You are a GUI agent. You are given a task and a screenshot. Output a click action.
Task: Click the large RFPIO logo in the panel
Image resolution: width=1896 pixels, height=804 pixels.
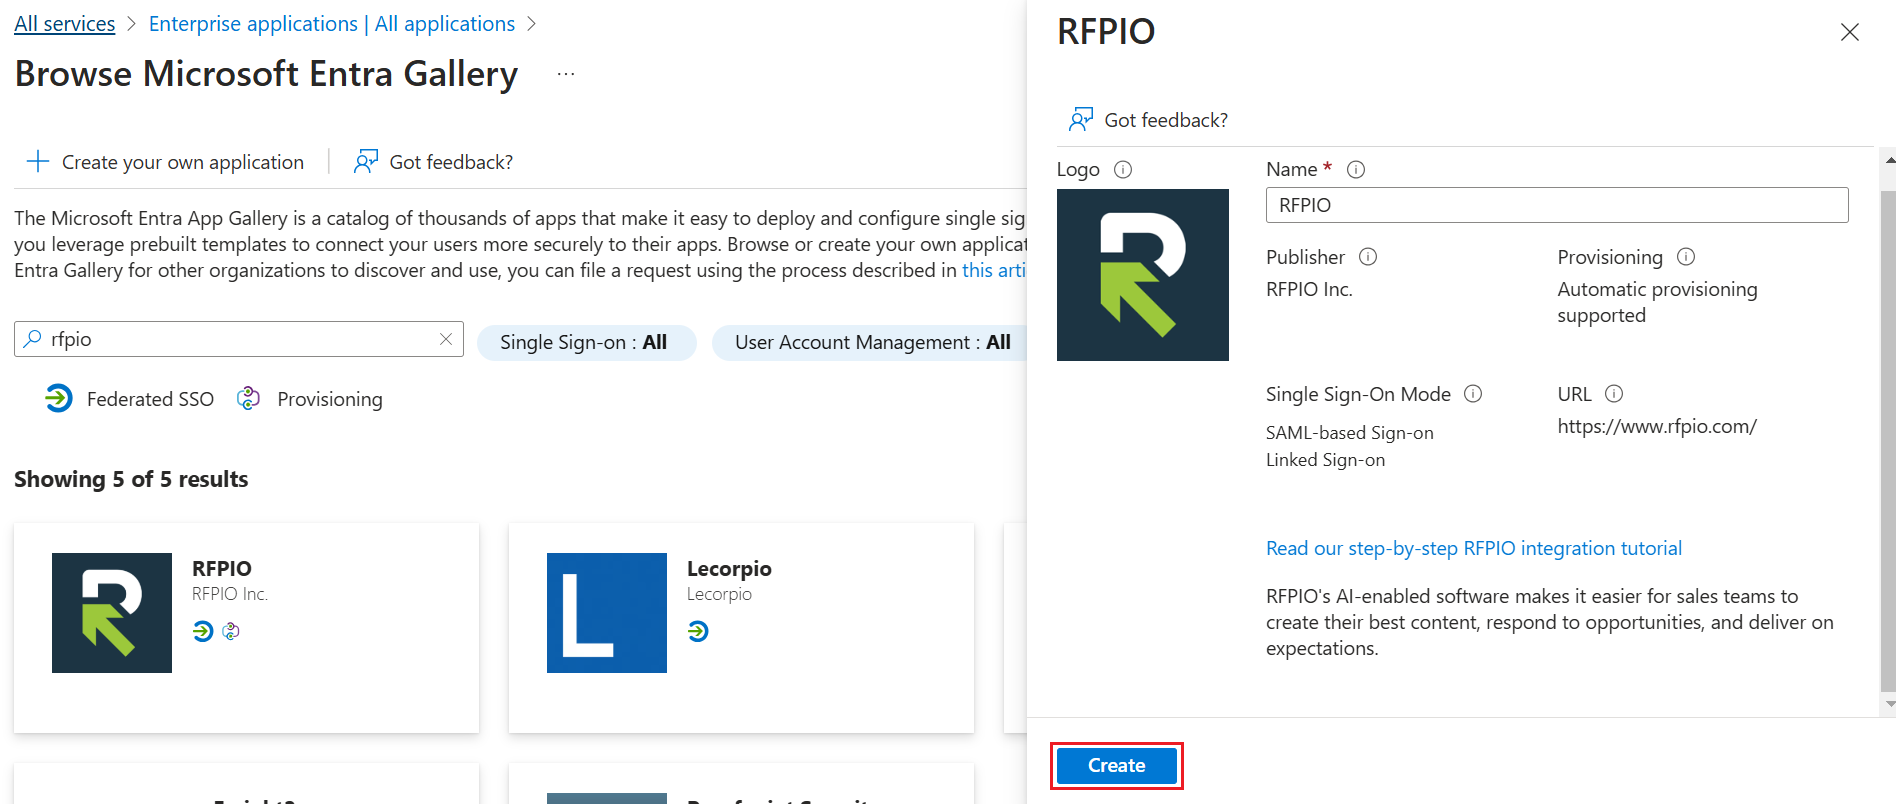1143,275
